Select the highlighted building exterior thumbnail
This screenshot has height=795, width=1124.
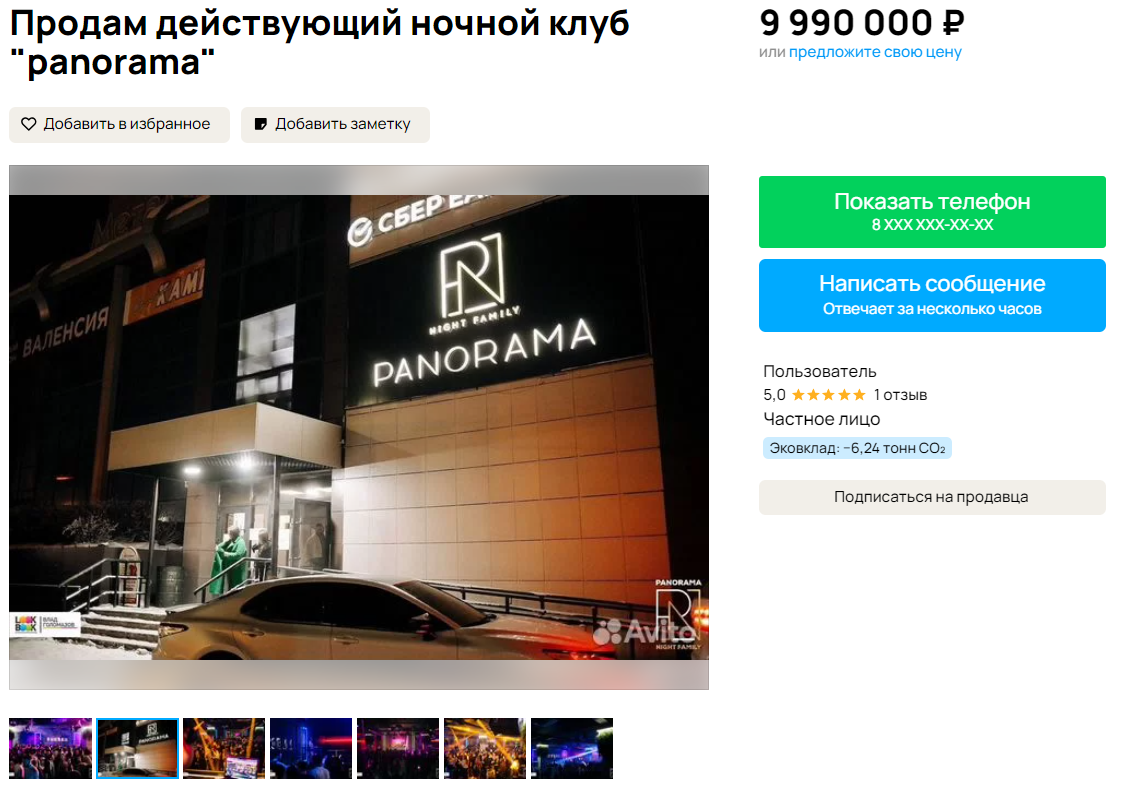137,748
